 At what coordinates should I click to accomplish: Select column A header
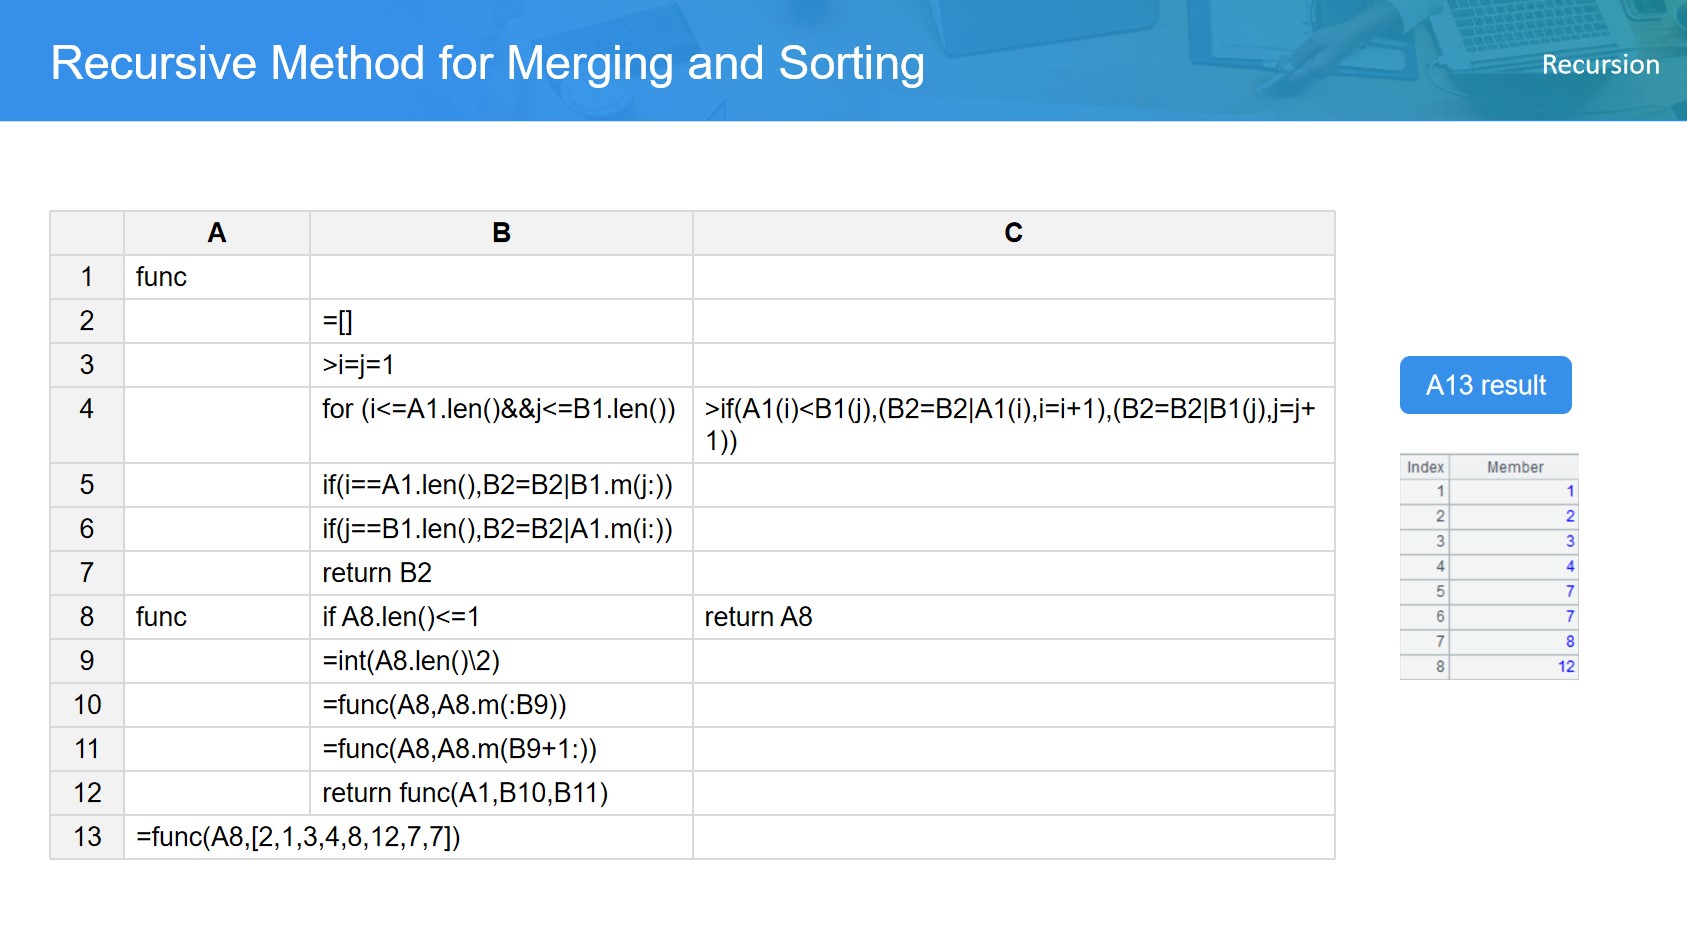pyautogui.click(x=216, y=233)
